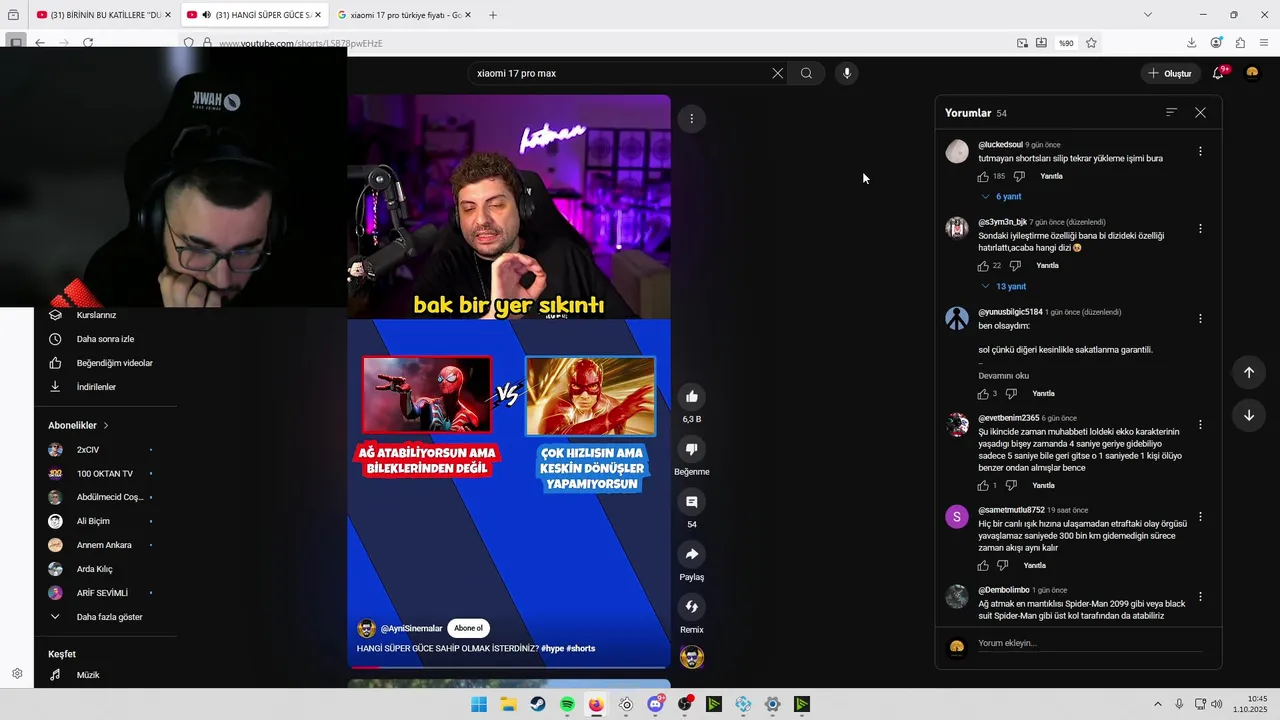This screenshot has width=1280, height=720.
Task: Expand the 13 yanıt replies
Action: (x=1003, y=287)
